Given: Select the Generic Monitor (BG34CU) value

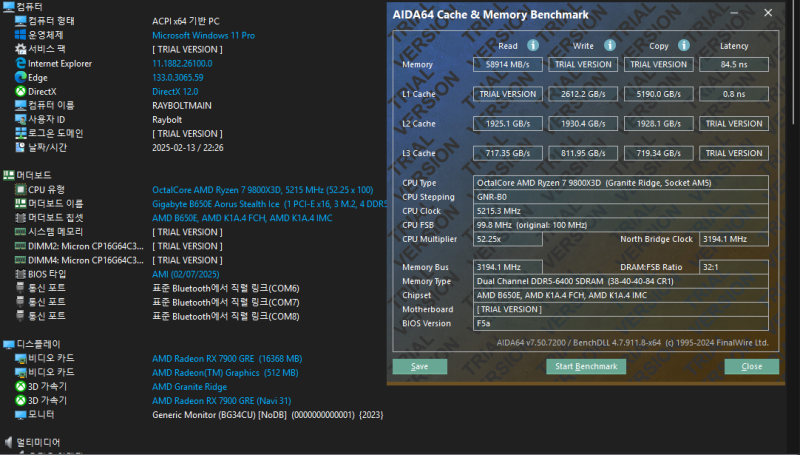Looking at the screenshot, I should (x=268, y=415).
